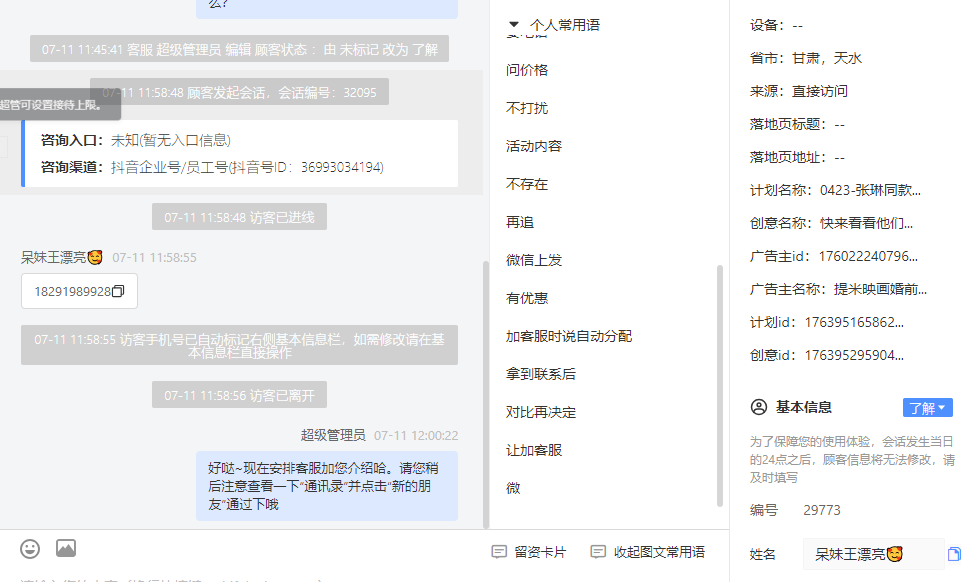Click the 落地页标题 entry
The height and width of the screenshot is (582, 966).
click(x=797, y=124)
